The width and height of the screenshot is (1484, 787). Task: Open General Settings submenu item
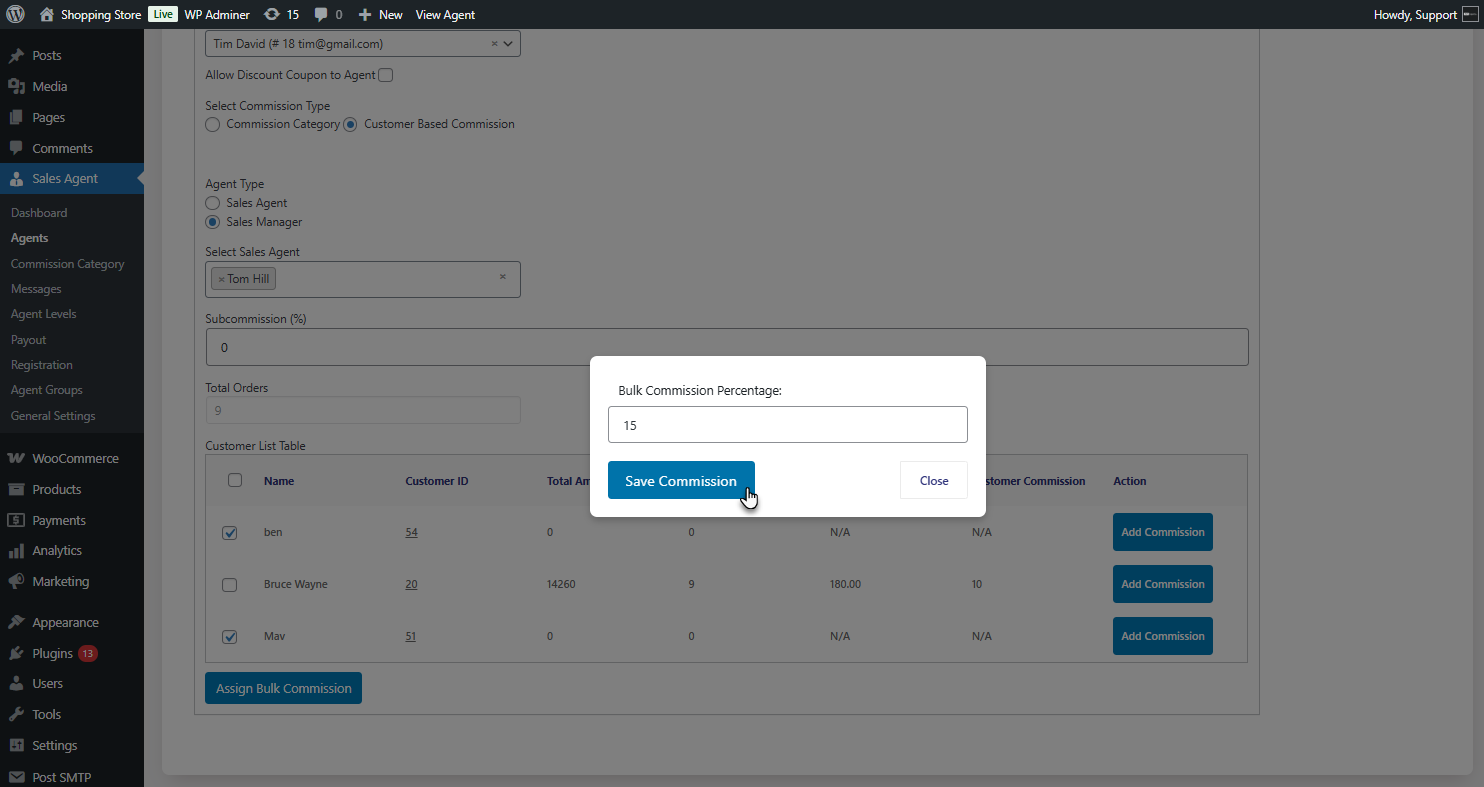[53, 416]
